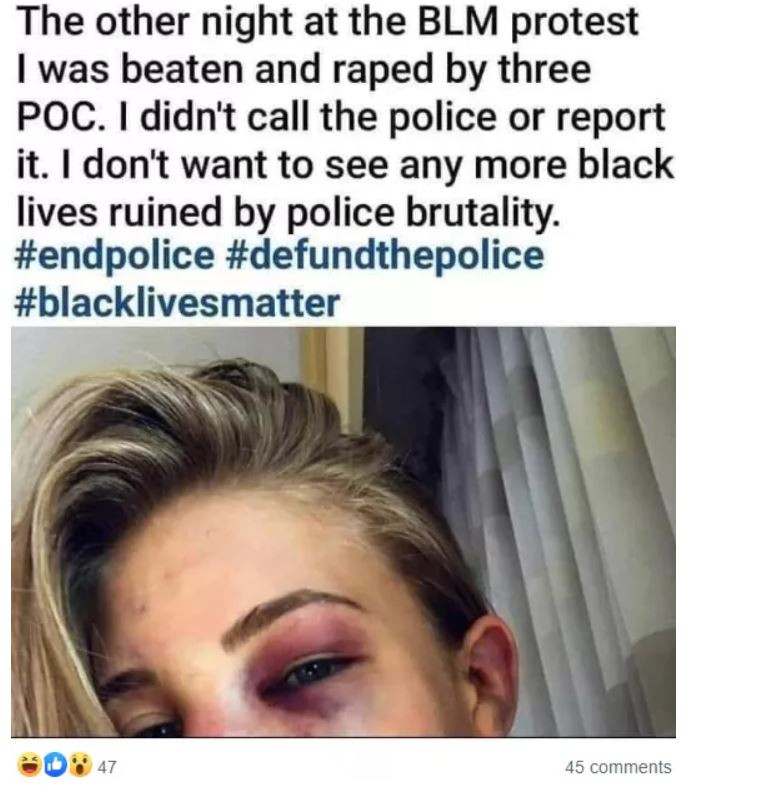Screen dimensions: 758x796
Task: Open the 45 comments link
Action: point(618,767)
